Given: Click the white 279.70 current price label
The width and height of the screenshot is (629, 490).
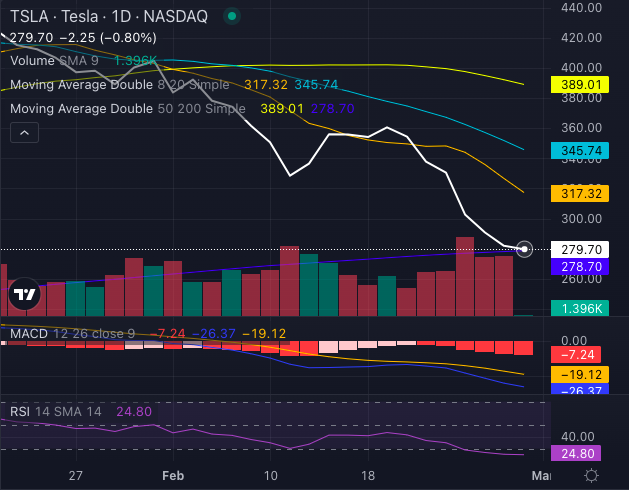Looking at the screenshot, I should pos(579,250).
